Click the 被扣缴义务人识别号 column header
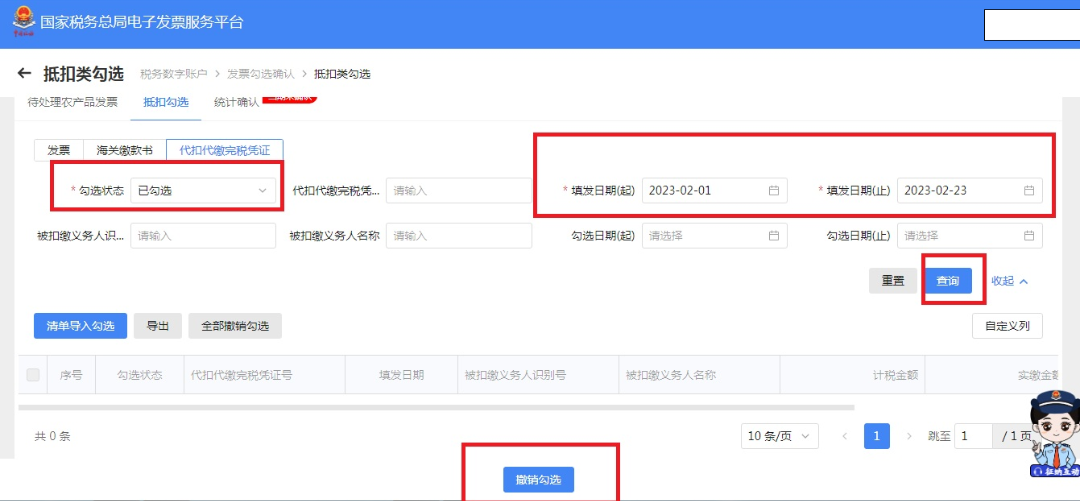This screenshot has width=1080, height=501. [x=538, y=375]
